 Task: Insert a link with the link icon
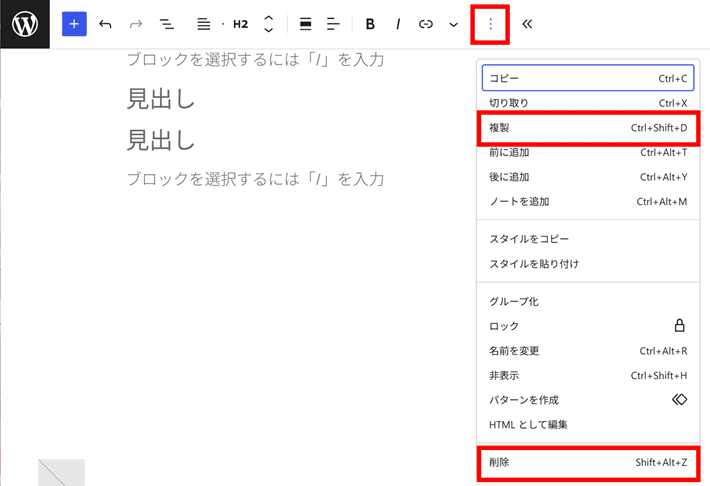click(426, 24)
